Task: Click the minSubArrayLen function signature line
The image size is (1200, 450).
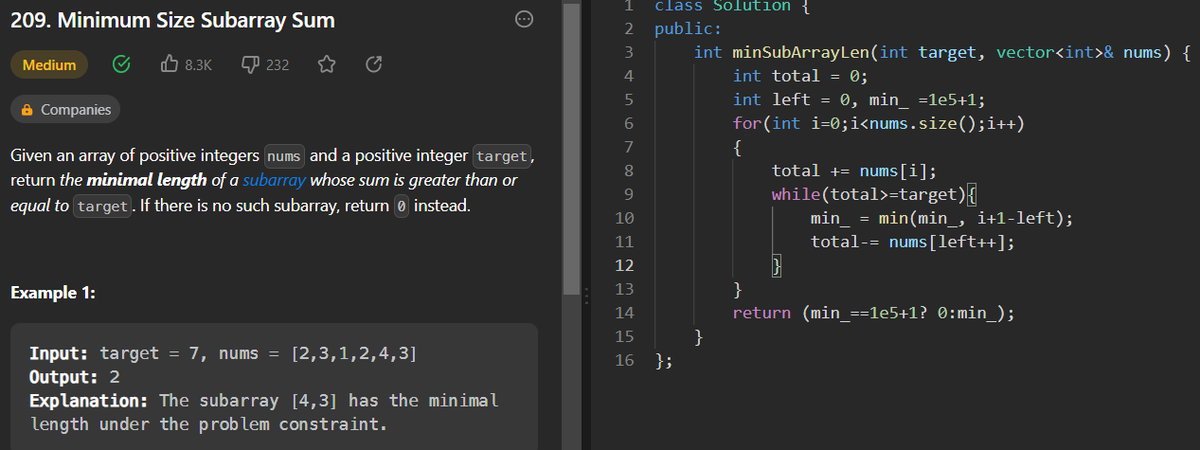Action: pyautogui.click(x=941, y=52)
